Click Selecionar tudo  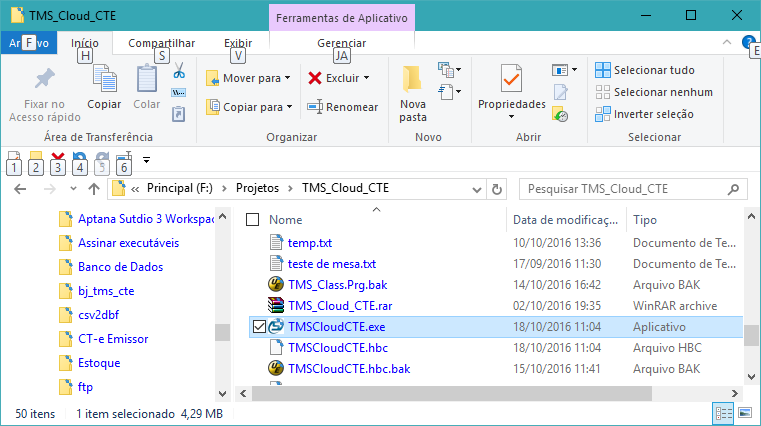pyautogui.click(x=645, y=70)
